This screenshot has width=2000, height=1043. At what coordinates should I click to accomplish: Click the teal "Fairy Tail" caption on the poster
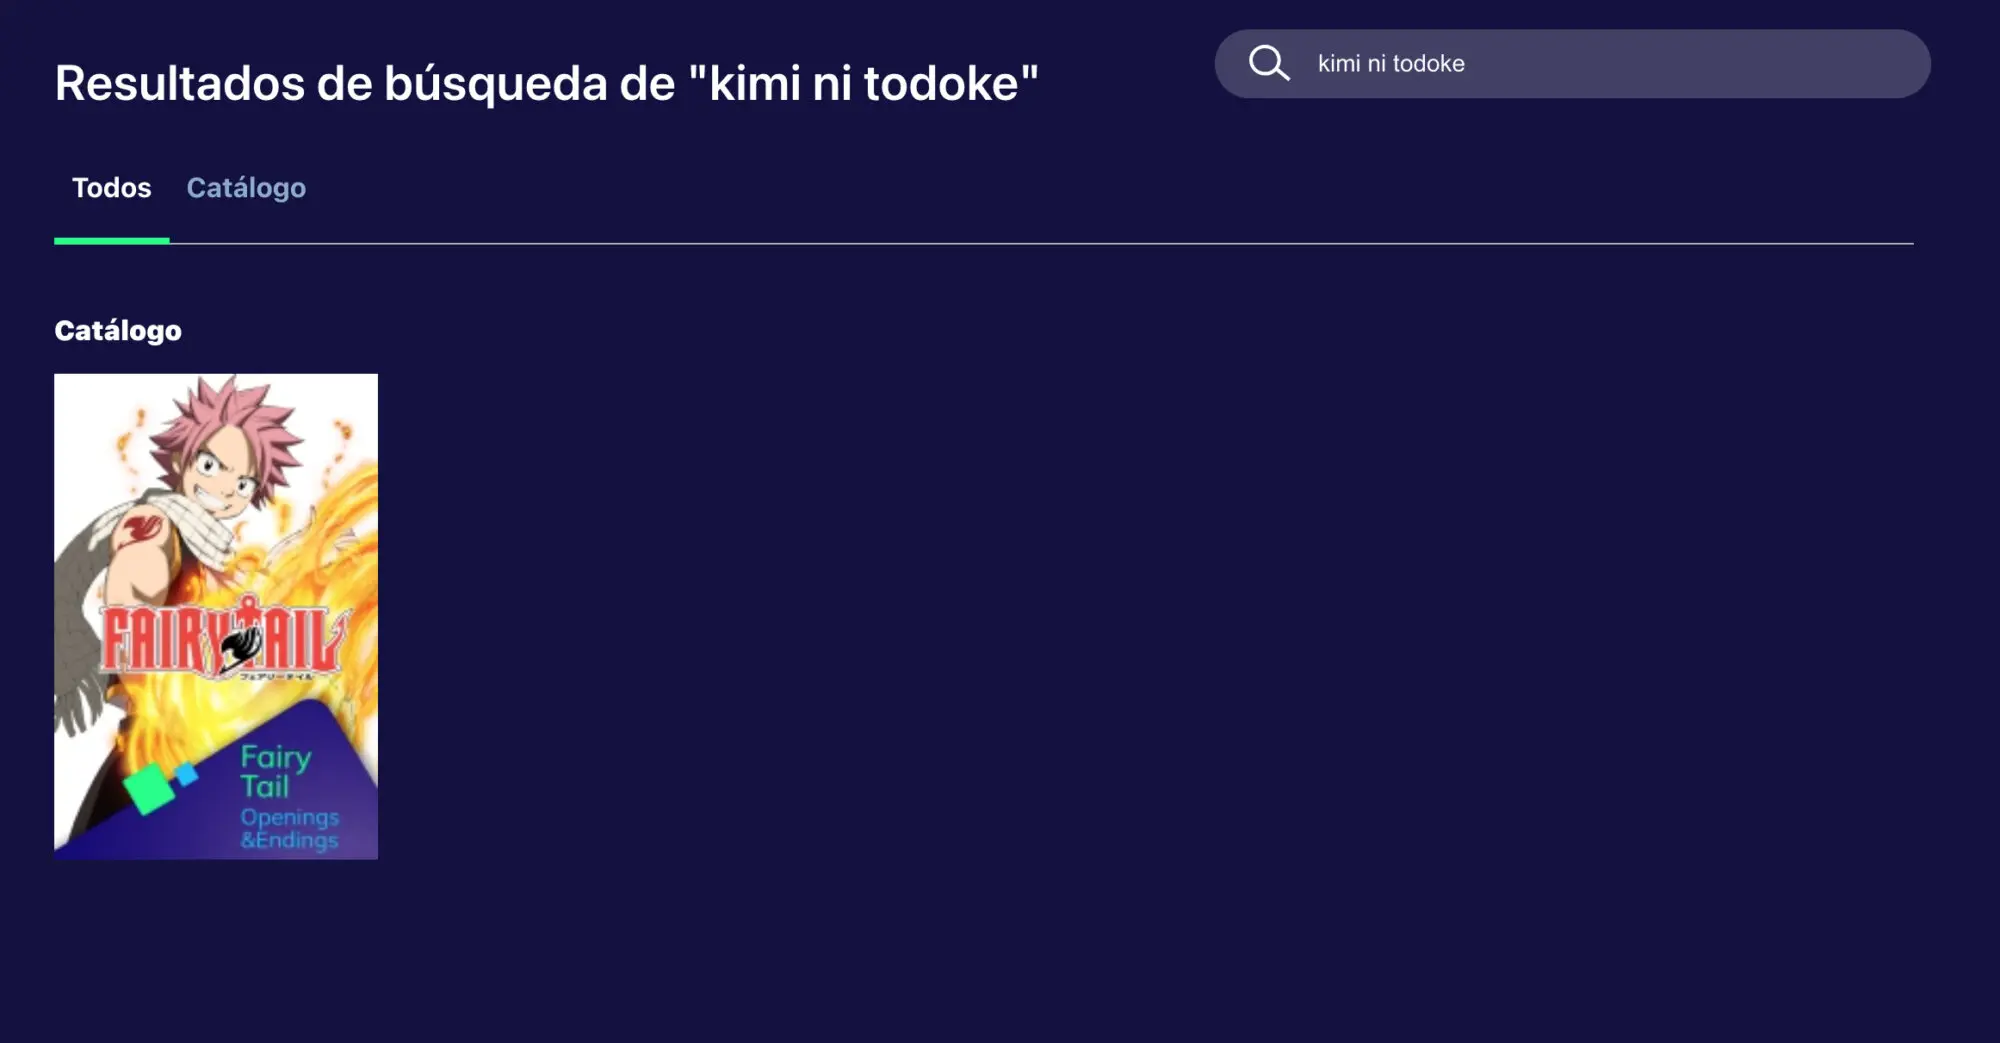click(x=275, y=771)
